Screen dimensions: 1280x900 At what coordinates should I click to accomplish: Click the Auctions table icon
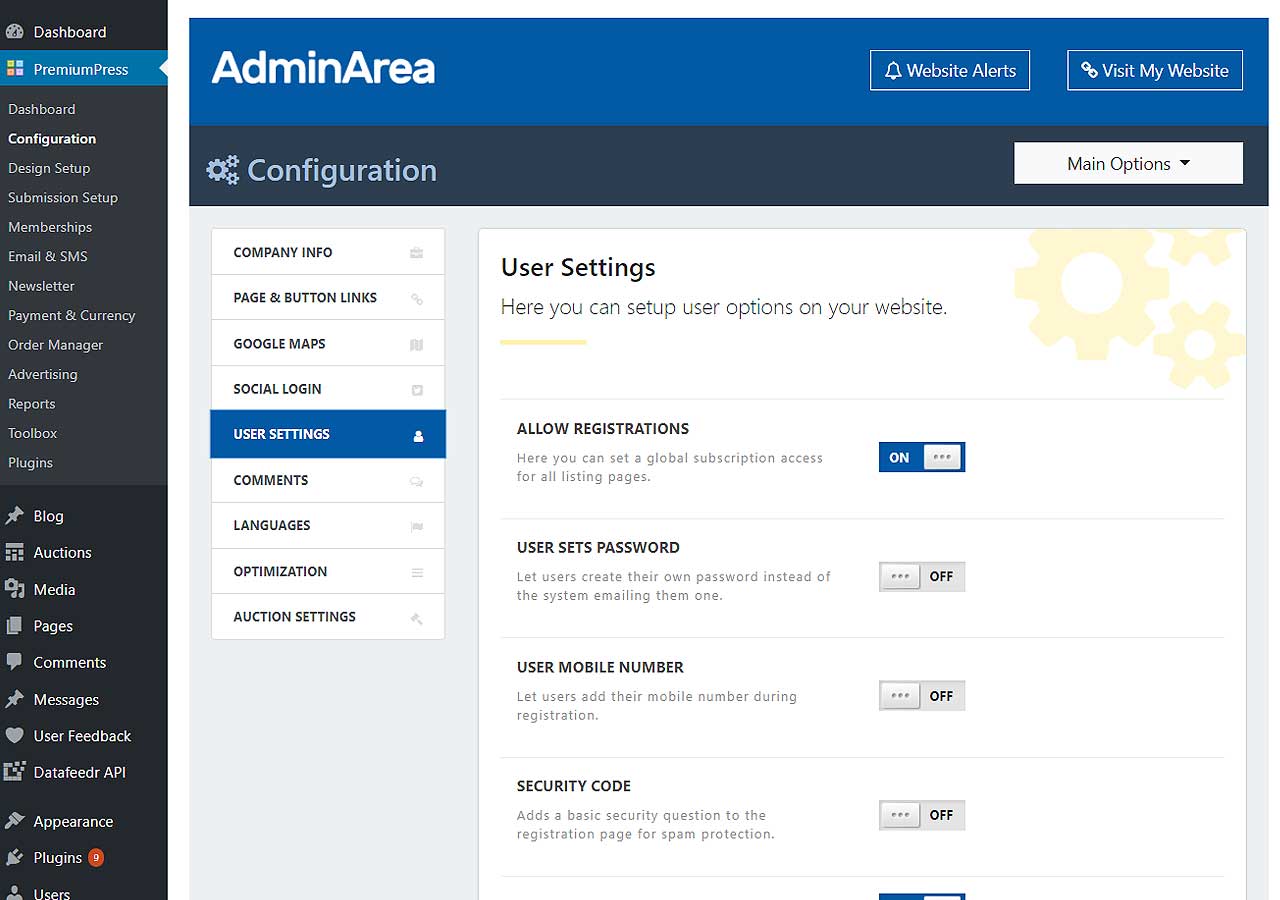tap(14, 552)
